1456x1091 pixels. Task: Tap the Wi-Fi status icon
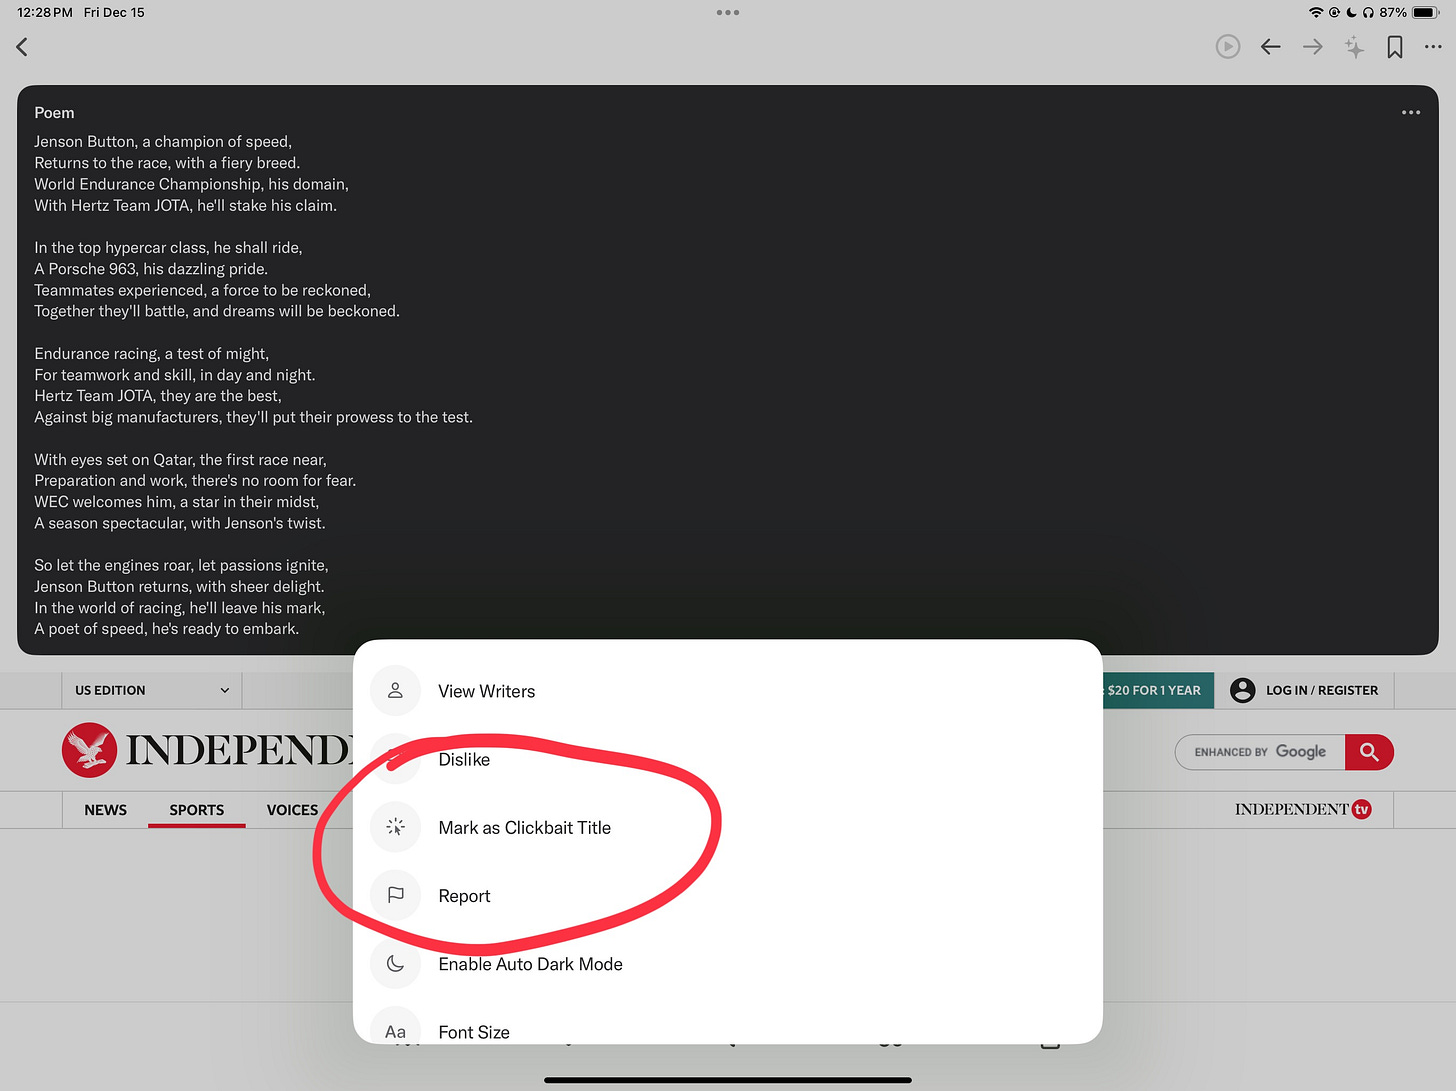point(1316,13)
